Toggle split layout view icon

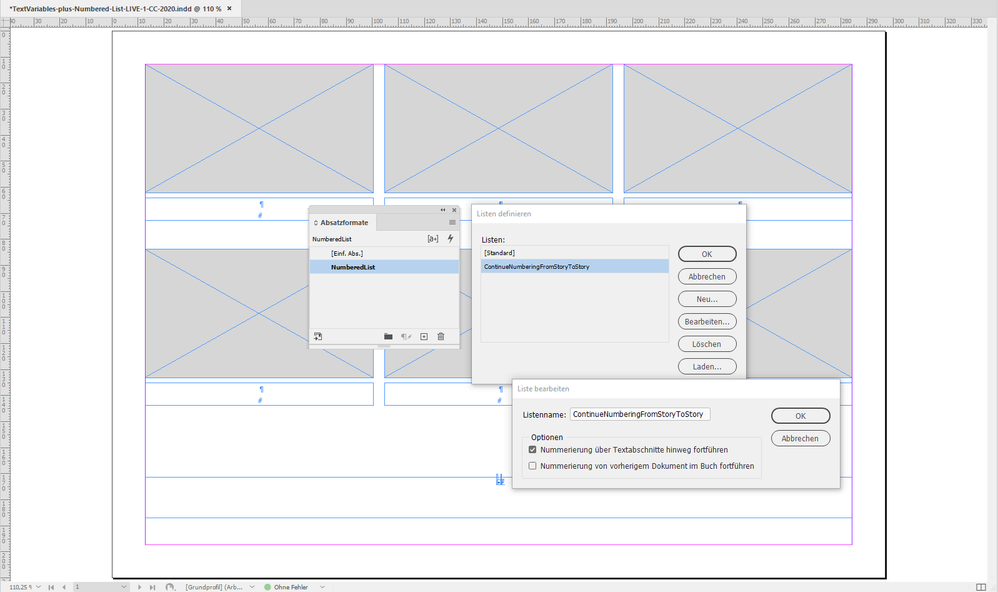tap(981, 587)
